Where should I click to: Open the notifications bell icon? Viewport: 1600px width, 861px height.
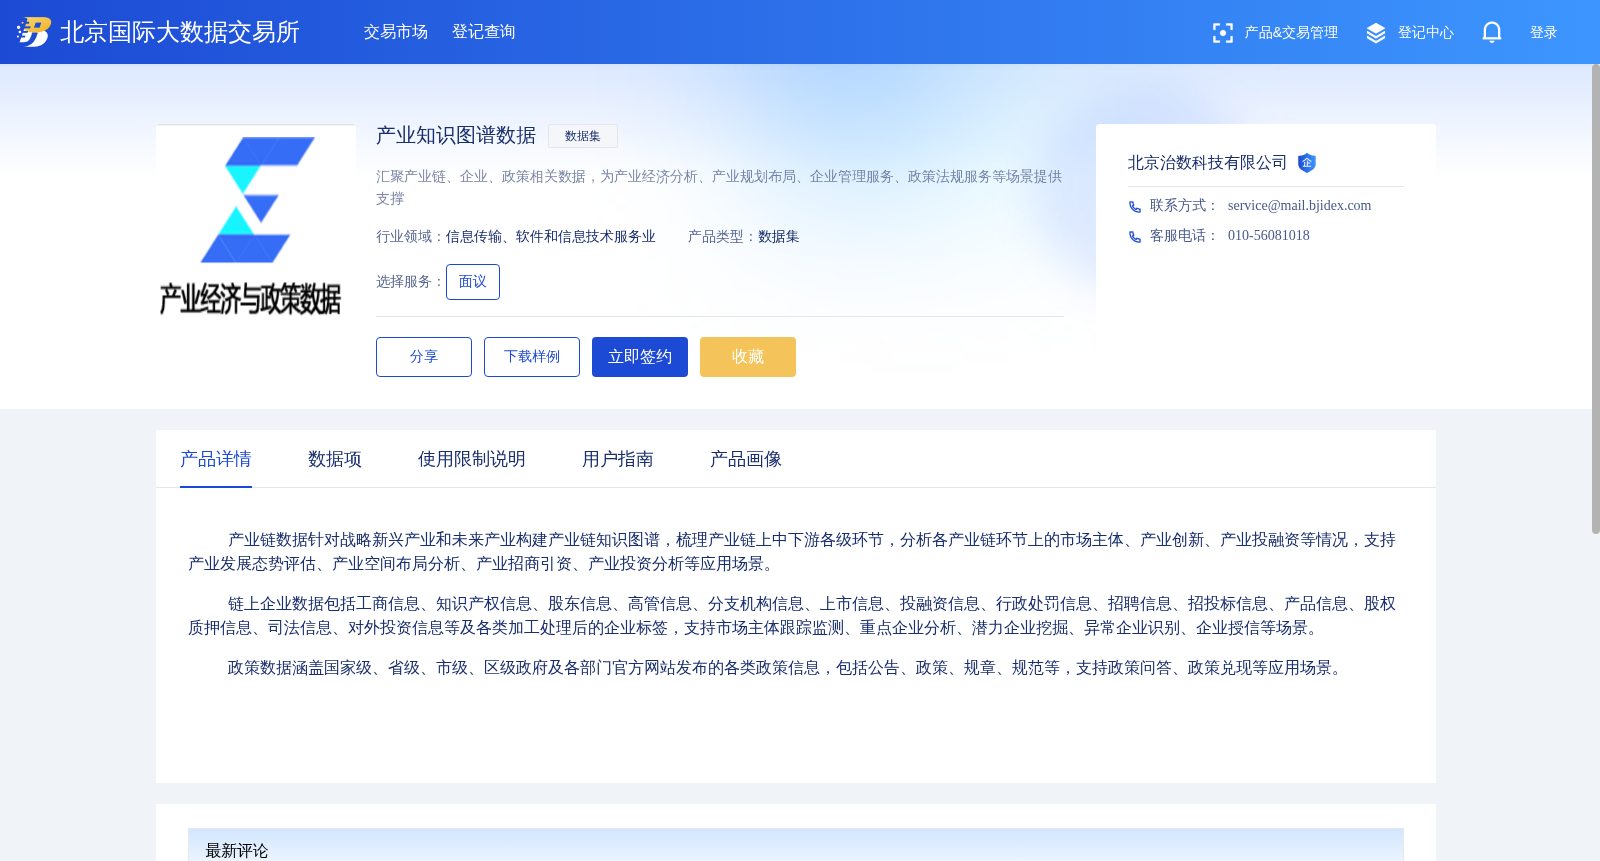(1492, 32)
